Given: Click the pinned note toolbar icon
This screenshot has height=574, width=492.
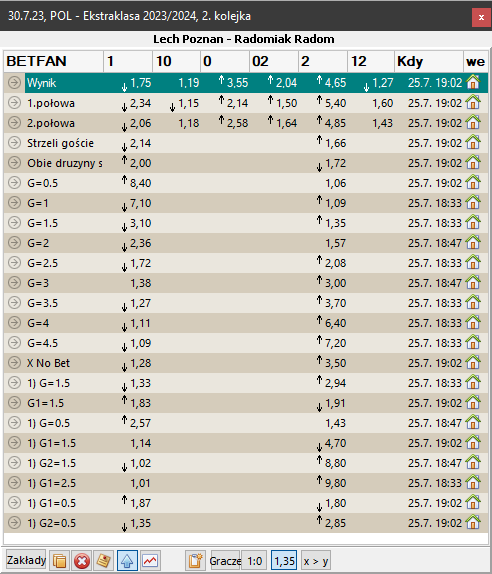Looking at the screenshot, I should tap(104, 560).
